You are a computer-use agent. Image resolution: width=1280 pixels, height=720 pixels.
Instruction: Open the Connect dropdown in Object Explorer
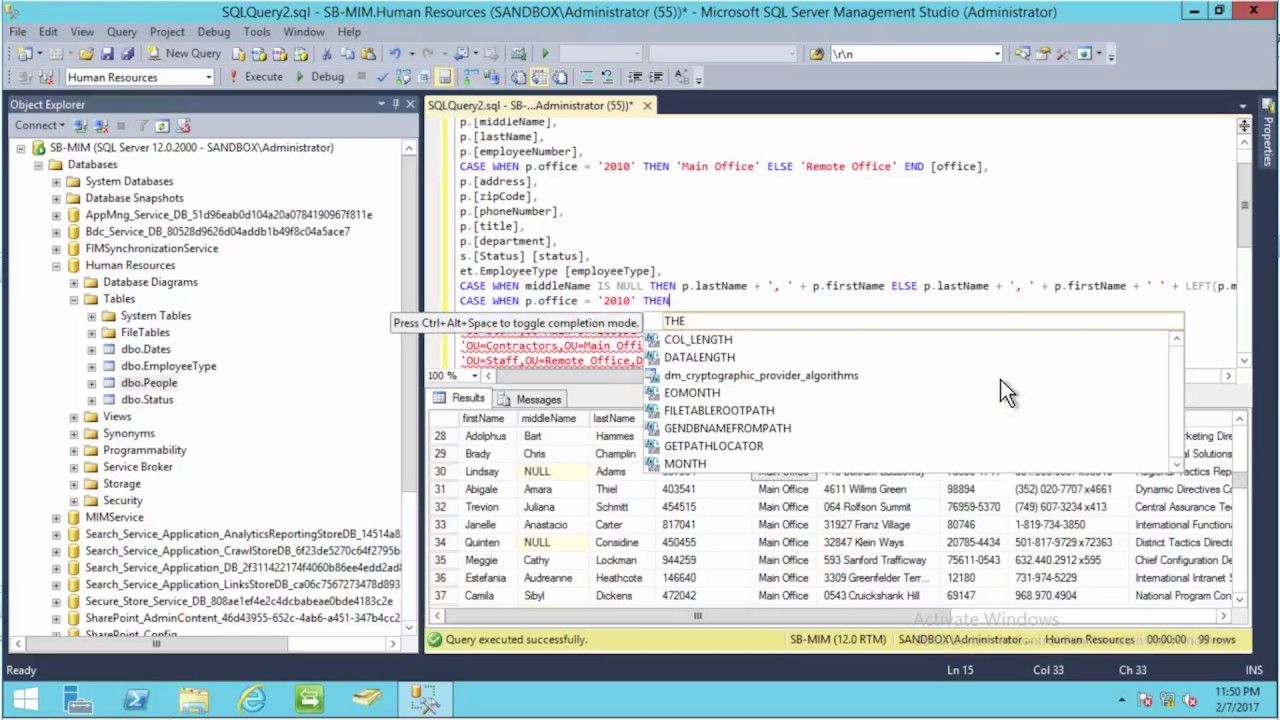point(39,125)
